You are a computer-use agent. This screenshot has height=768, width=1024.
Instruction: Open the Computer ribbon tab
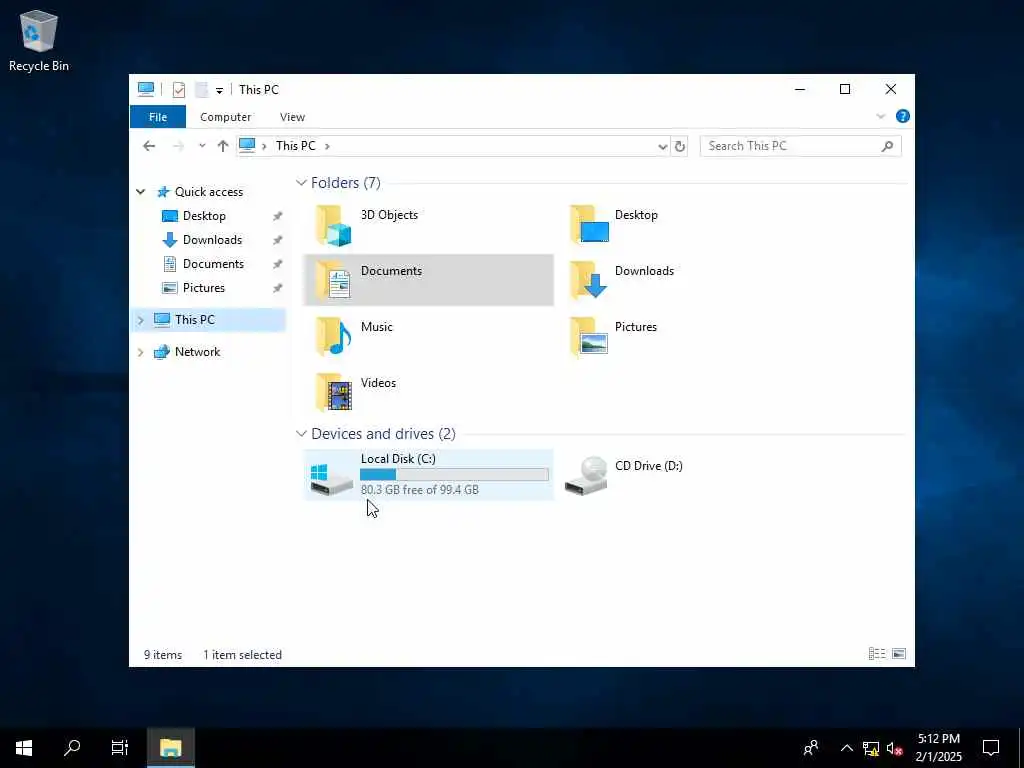pos(225,117)
